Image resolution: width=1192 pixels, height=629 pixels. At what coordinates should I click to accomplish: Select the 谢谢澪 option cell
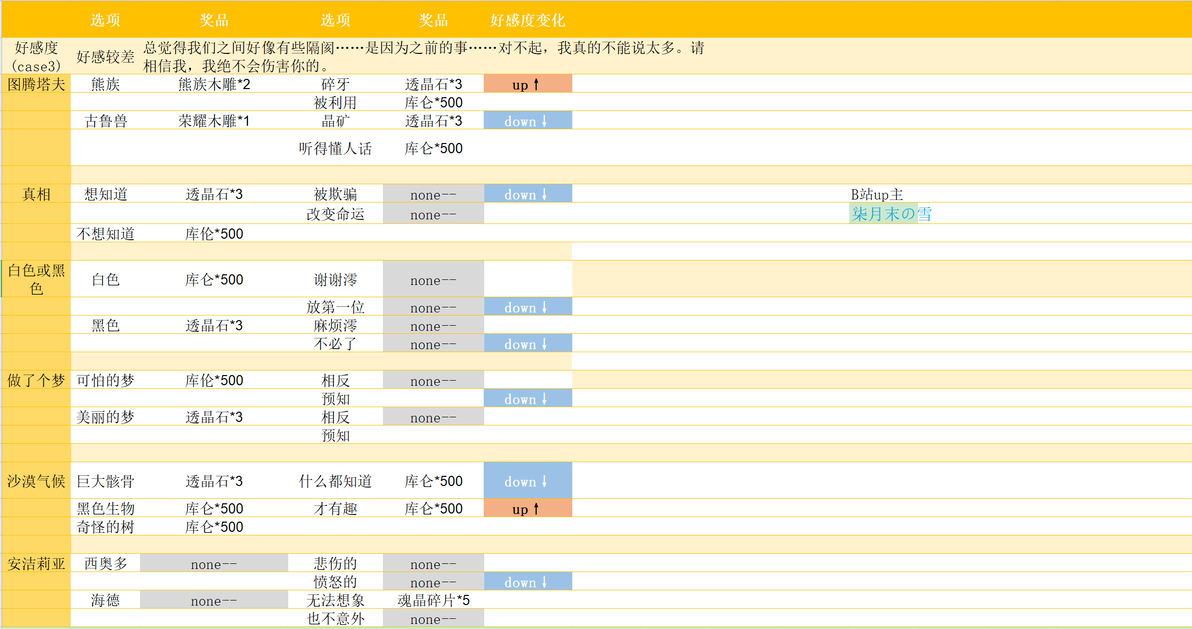click(335, 279)
